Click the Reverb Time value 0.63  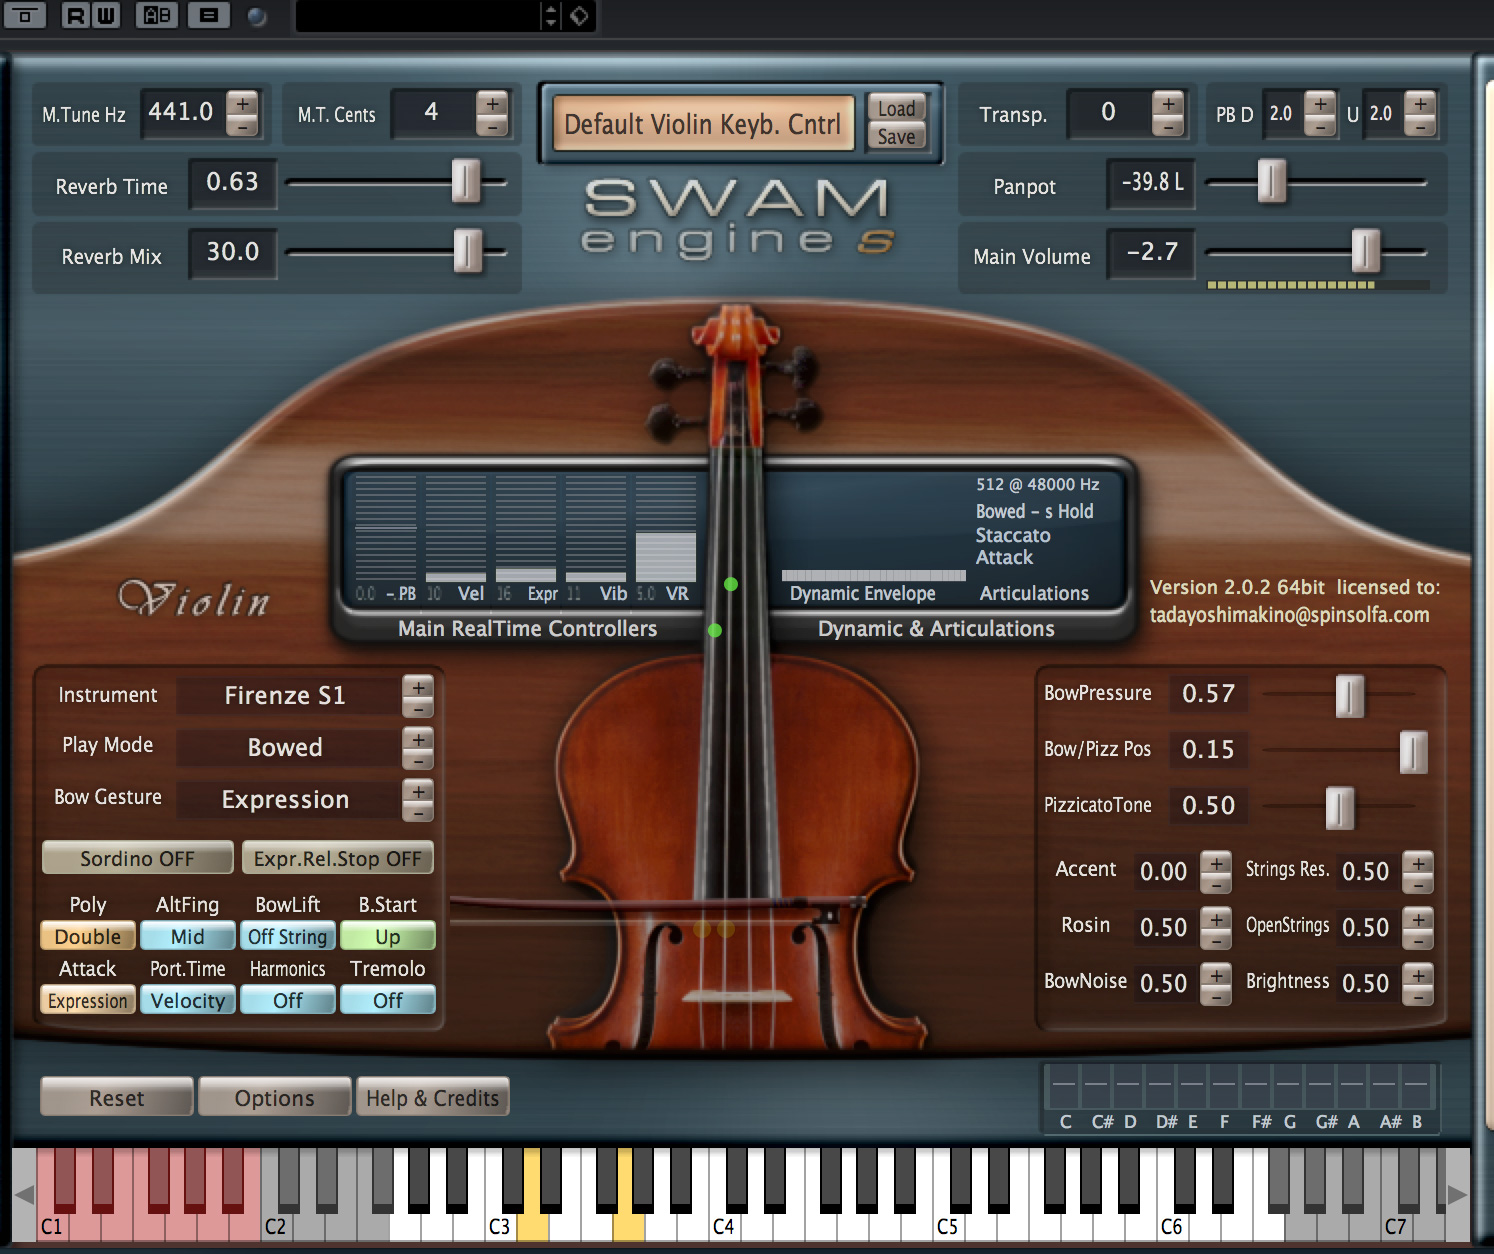[232, 182]
